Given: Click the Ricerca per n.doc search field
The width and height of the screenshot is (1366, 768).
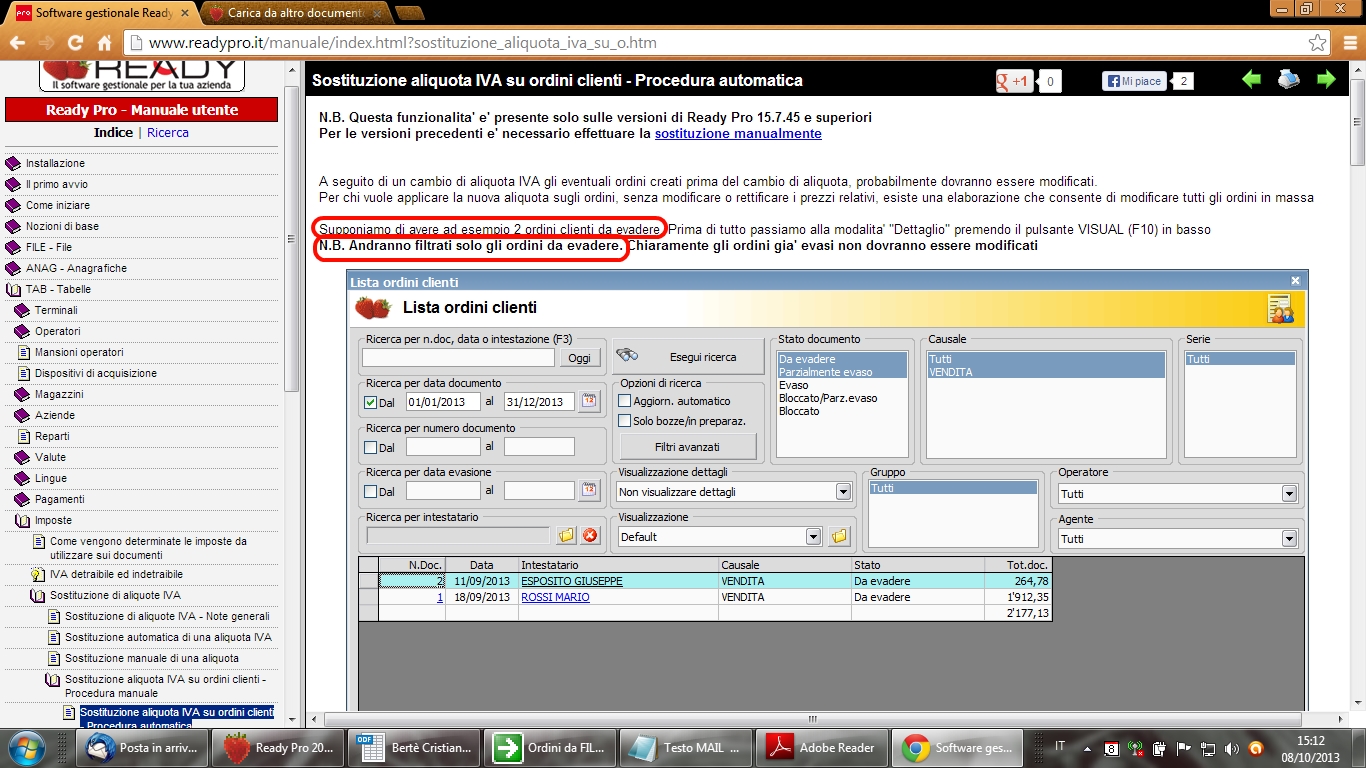Looking at the screenshot, I should 458,358.
